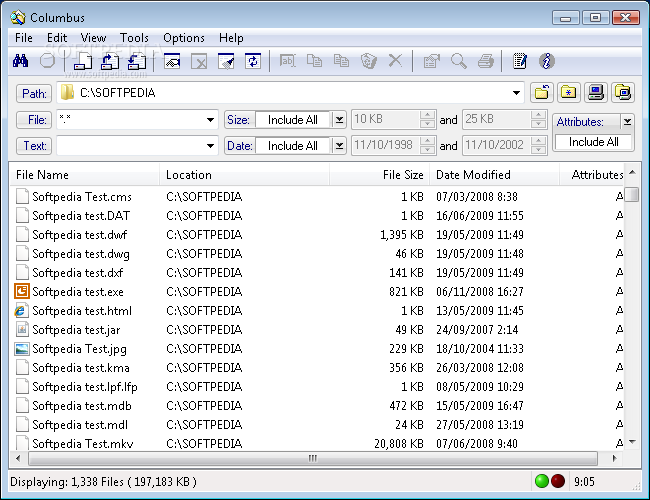
Task: Click the move files icon
Action: [341, 61]
